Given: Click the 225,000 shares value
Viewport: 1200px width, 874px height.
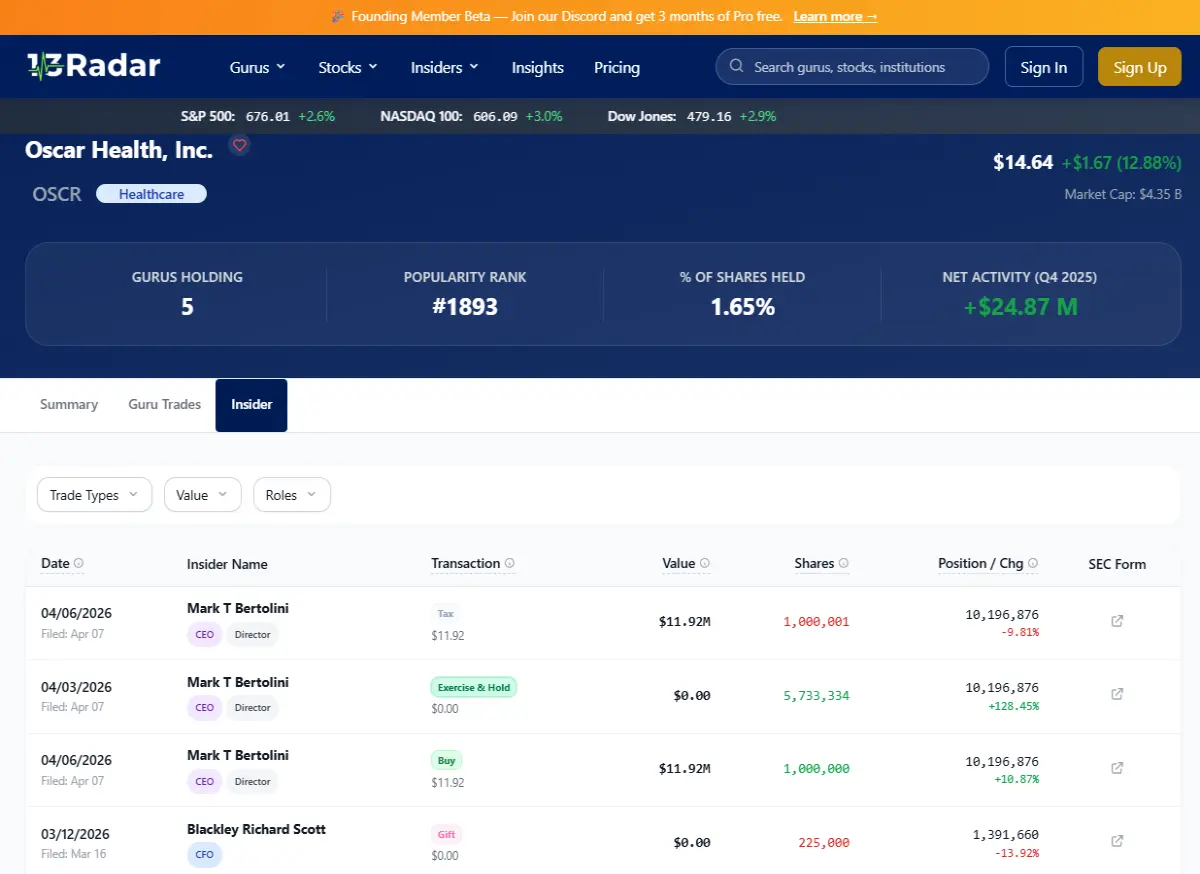Looking at the screenshot, I should [x=824, y=842].
